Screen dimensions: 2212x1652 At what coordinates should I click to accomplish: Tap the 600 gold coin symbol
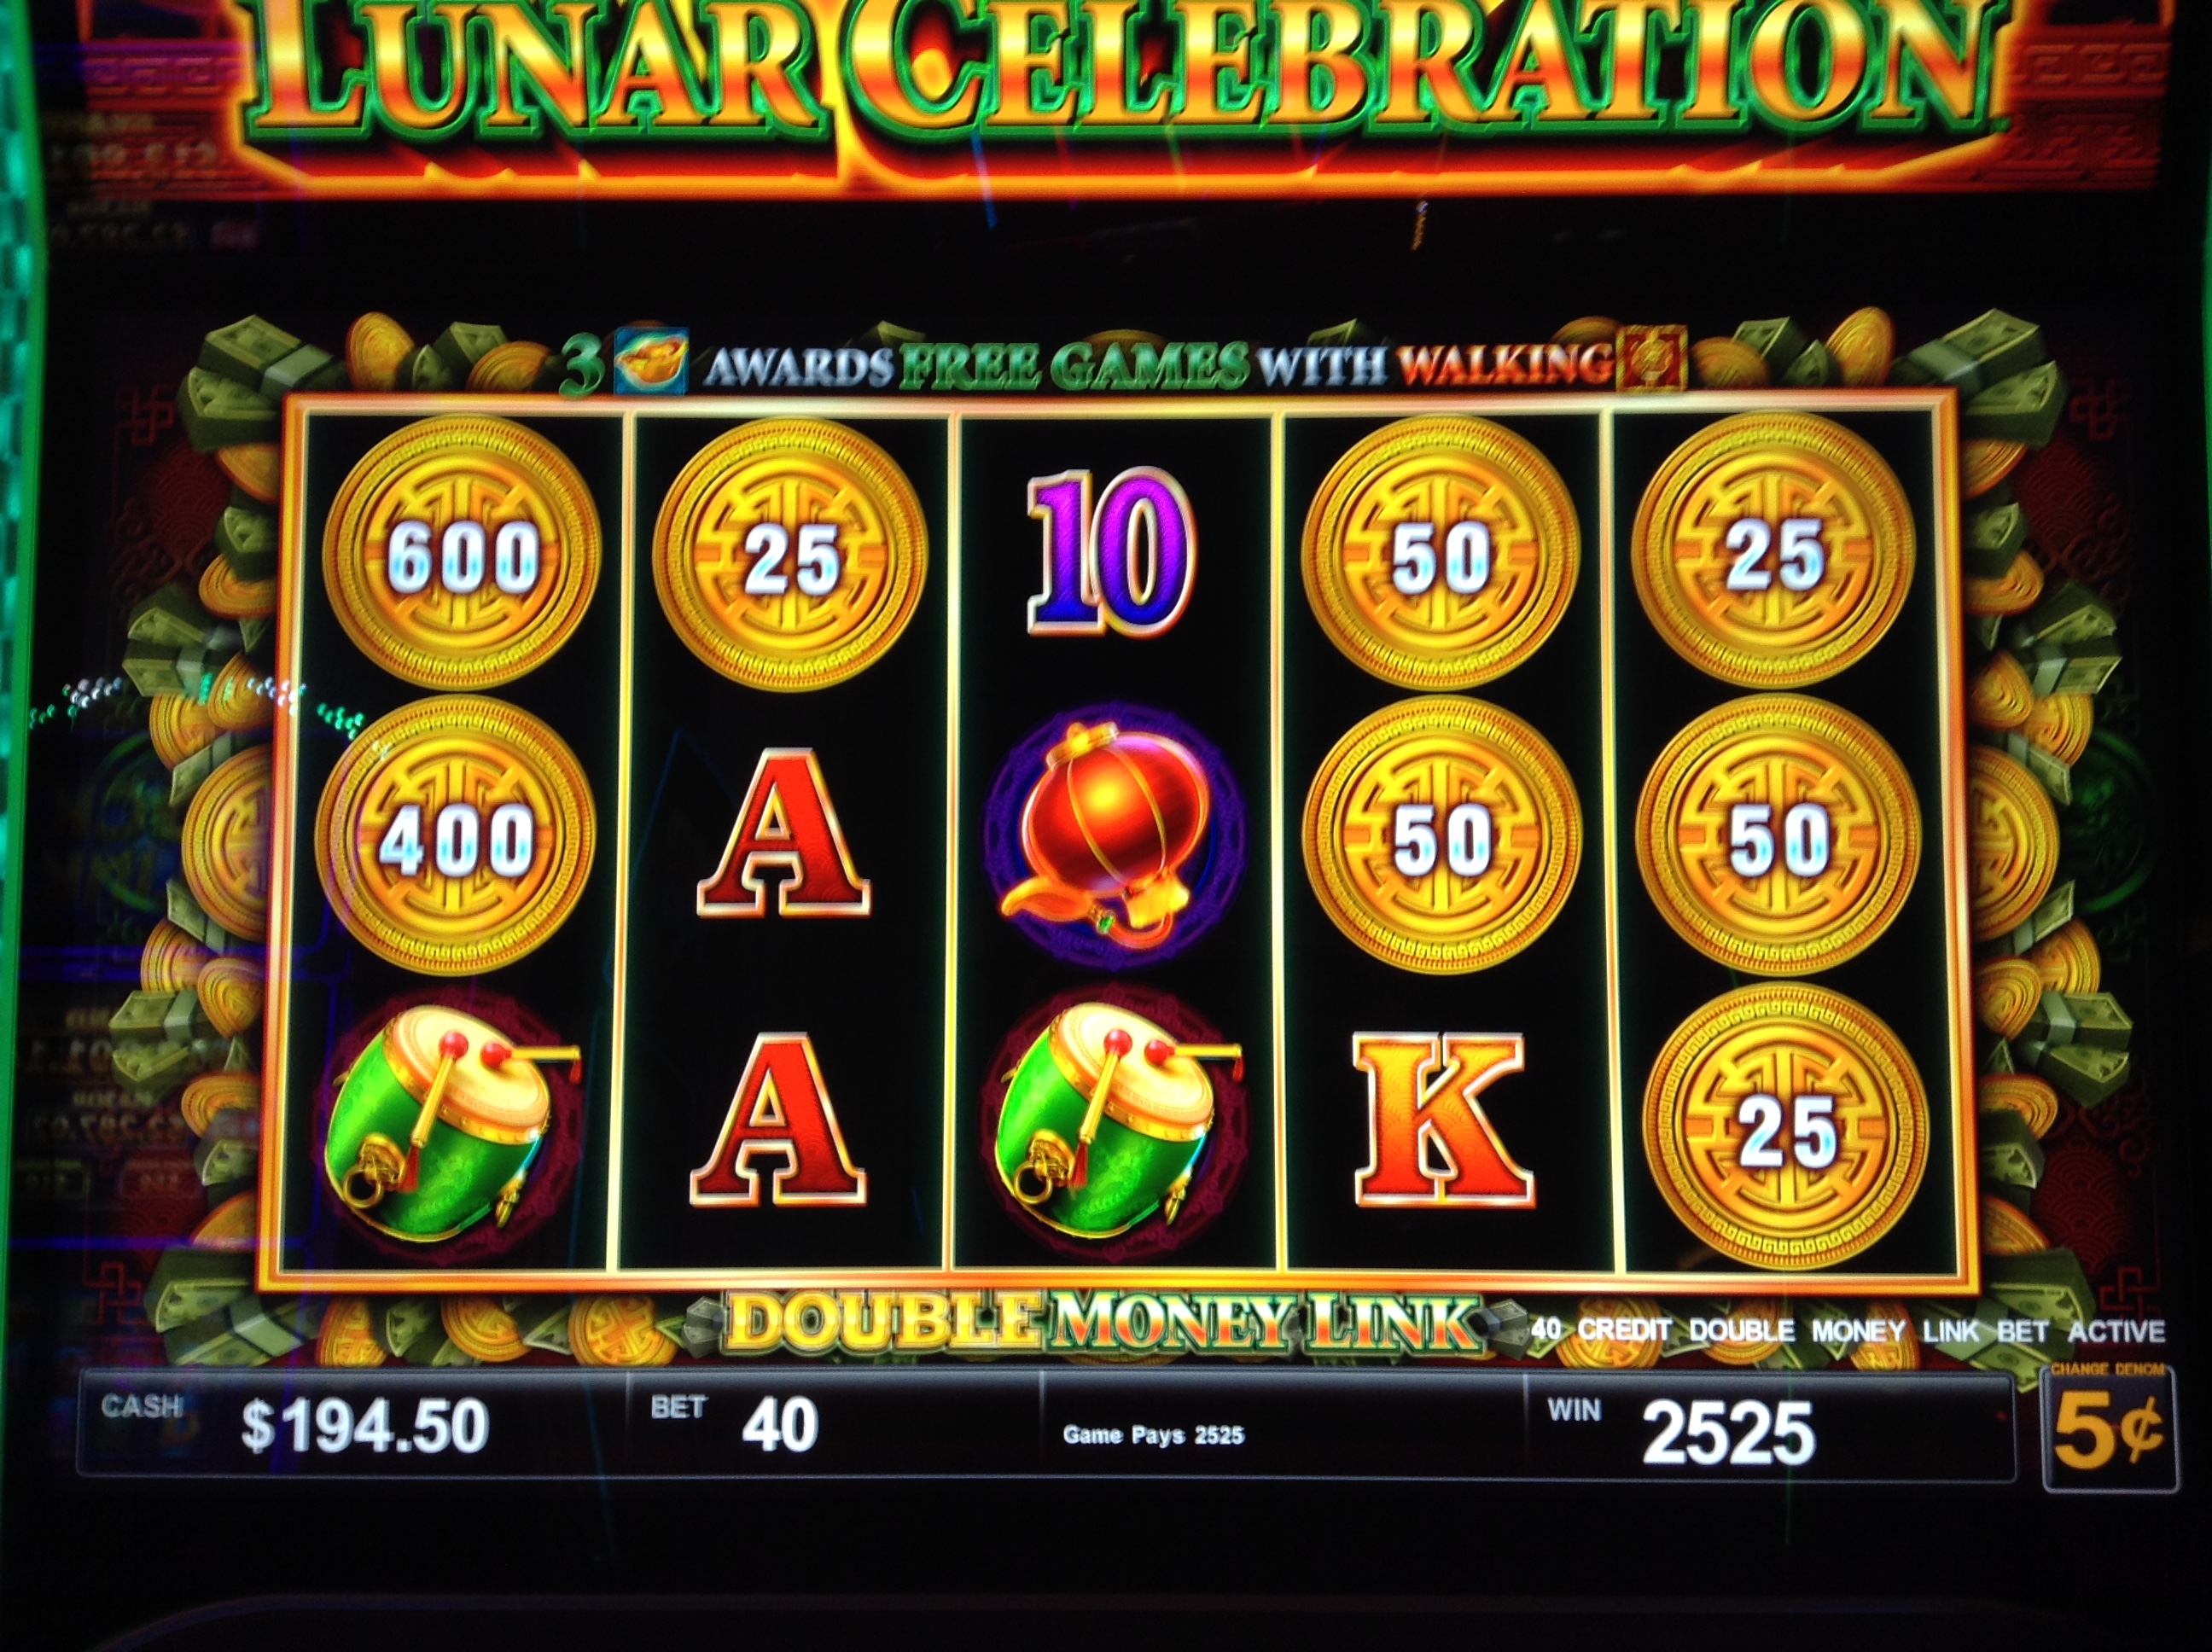click(461, 554)
